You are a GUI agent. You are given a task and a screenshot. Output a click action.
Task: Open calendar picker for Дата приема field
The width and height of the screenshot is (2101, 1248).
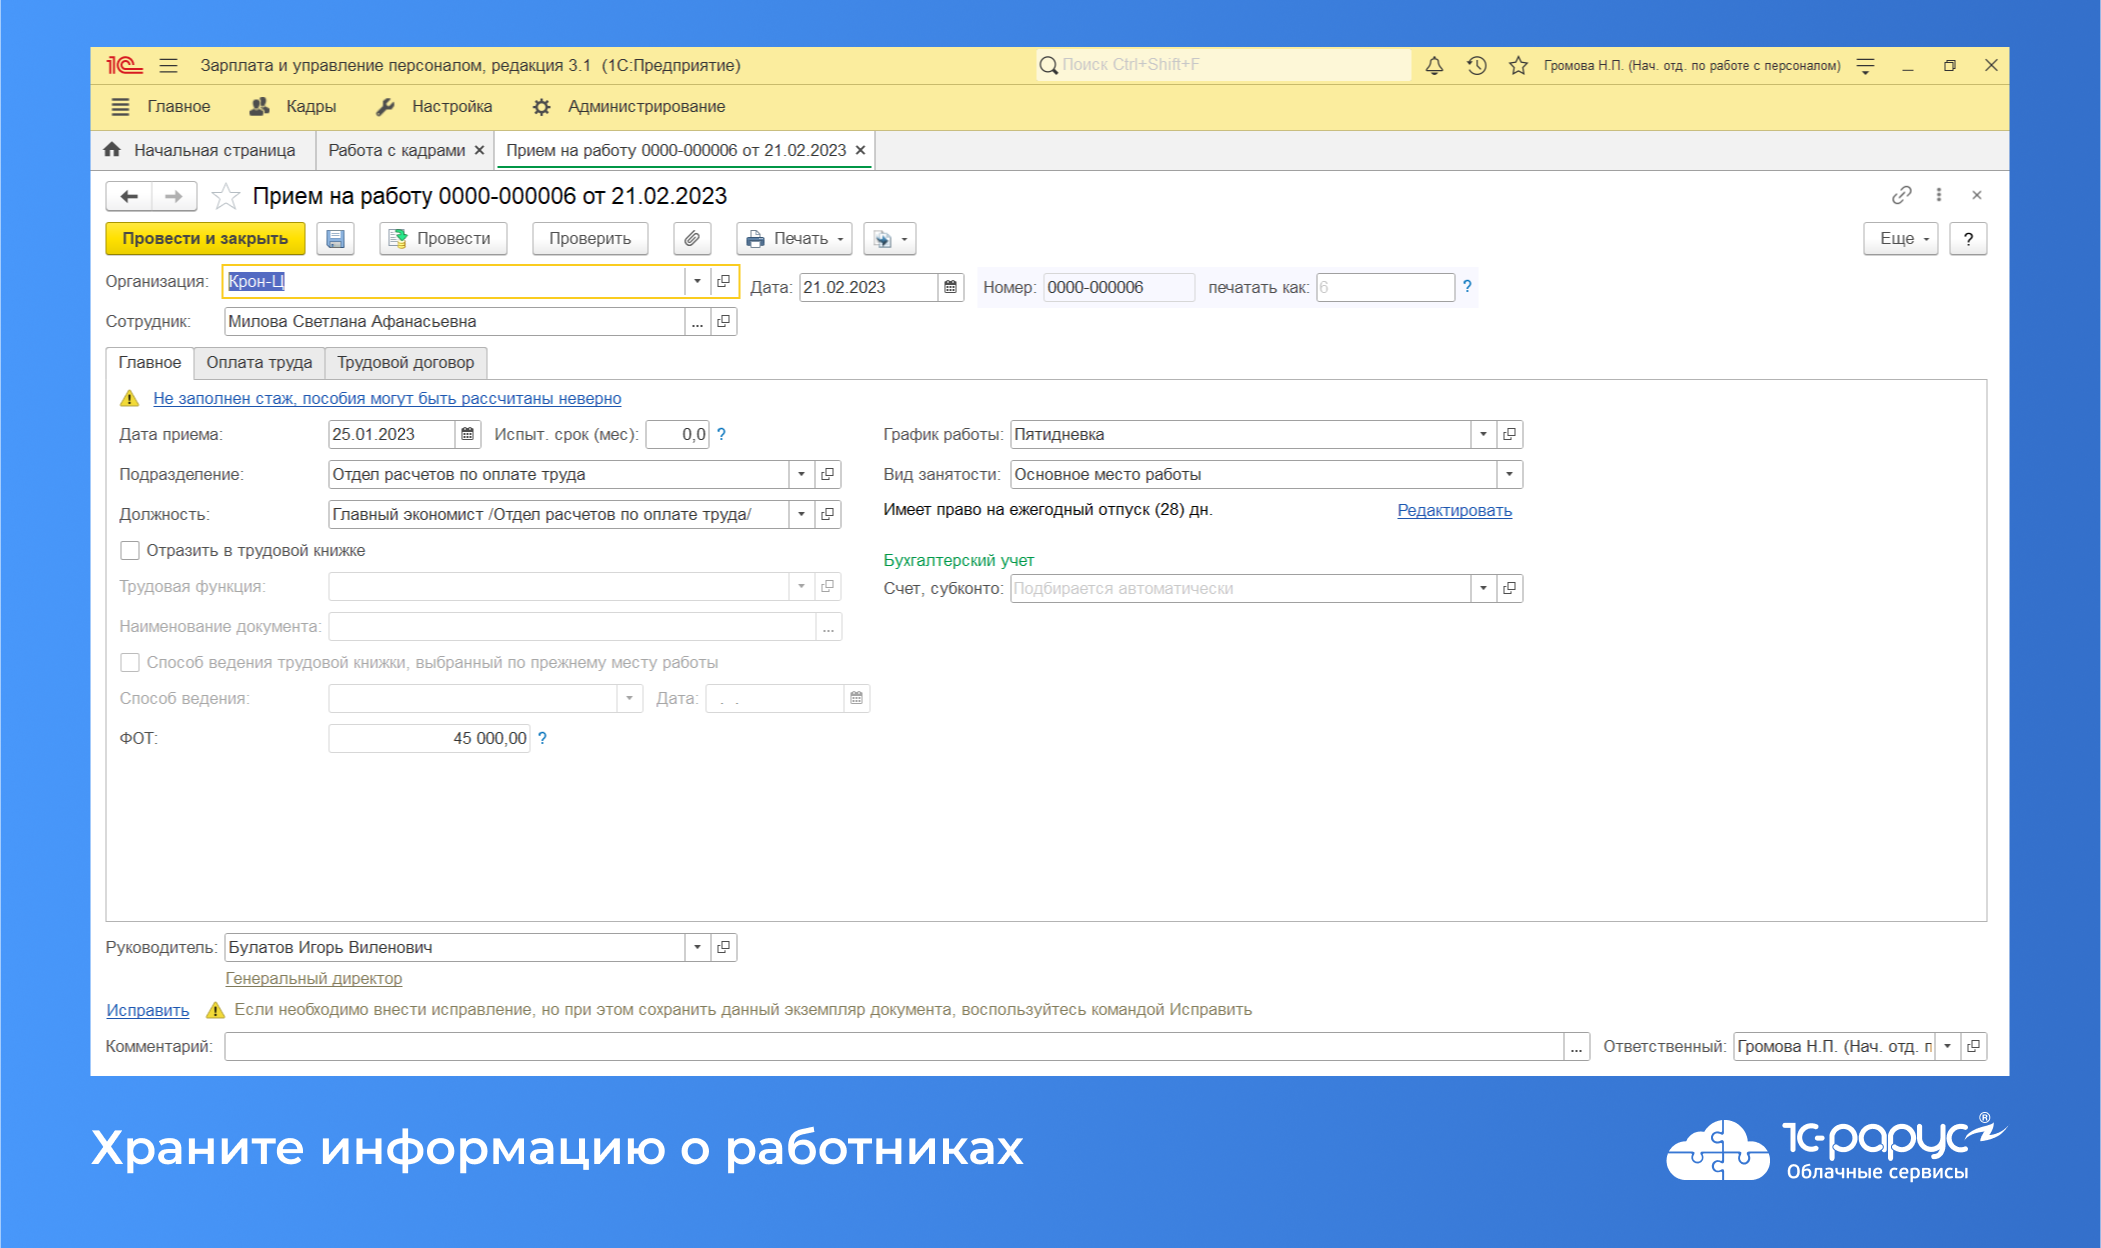(x=466, y=434)
